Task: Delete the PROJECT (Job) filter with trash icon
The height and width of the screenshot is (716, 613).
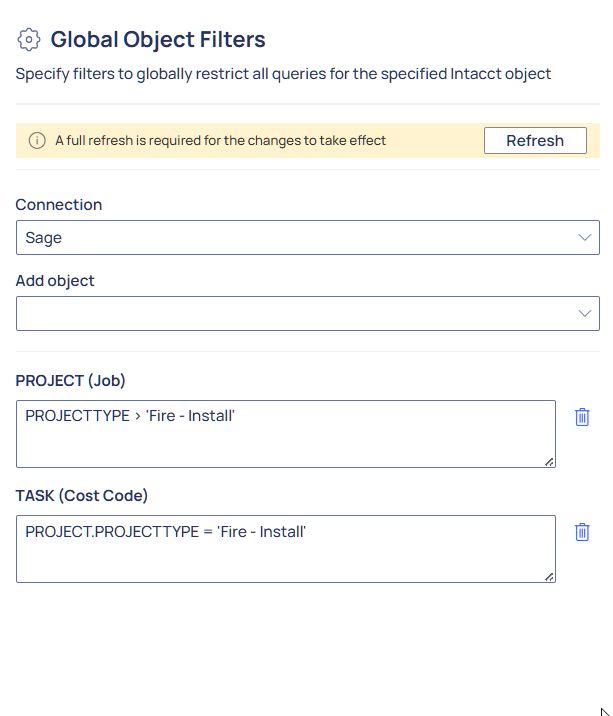Action: [582, 417]
